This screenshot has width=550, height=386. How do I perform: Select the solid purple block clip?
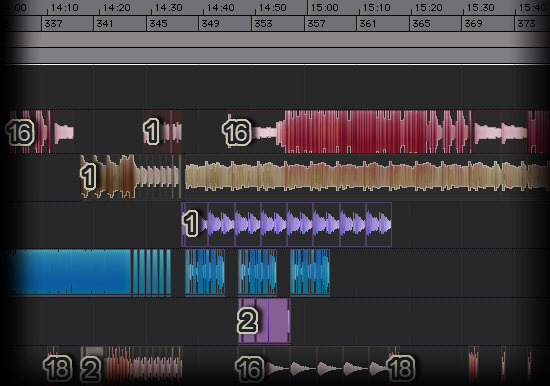pos(264,320)
